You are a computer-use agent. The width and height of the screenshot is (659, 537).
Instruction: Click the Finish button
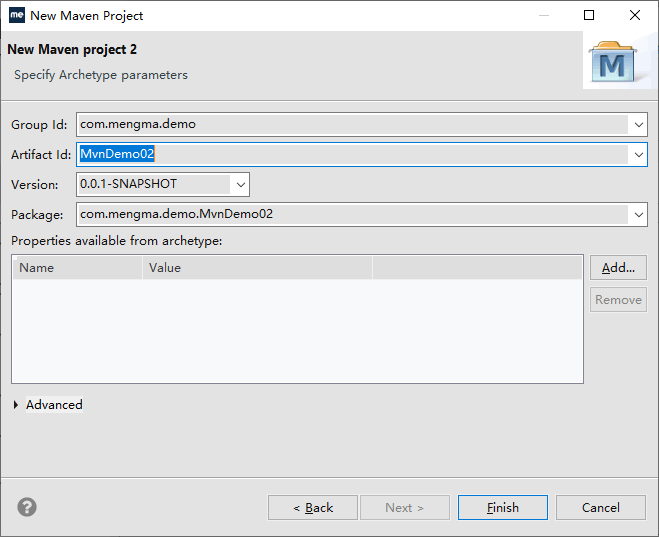[x=502, y=508]
